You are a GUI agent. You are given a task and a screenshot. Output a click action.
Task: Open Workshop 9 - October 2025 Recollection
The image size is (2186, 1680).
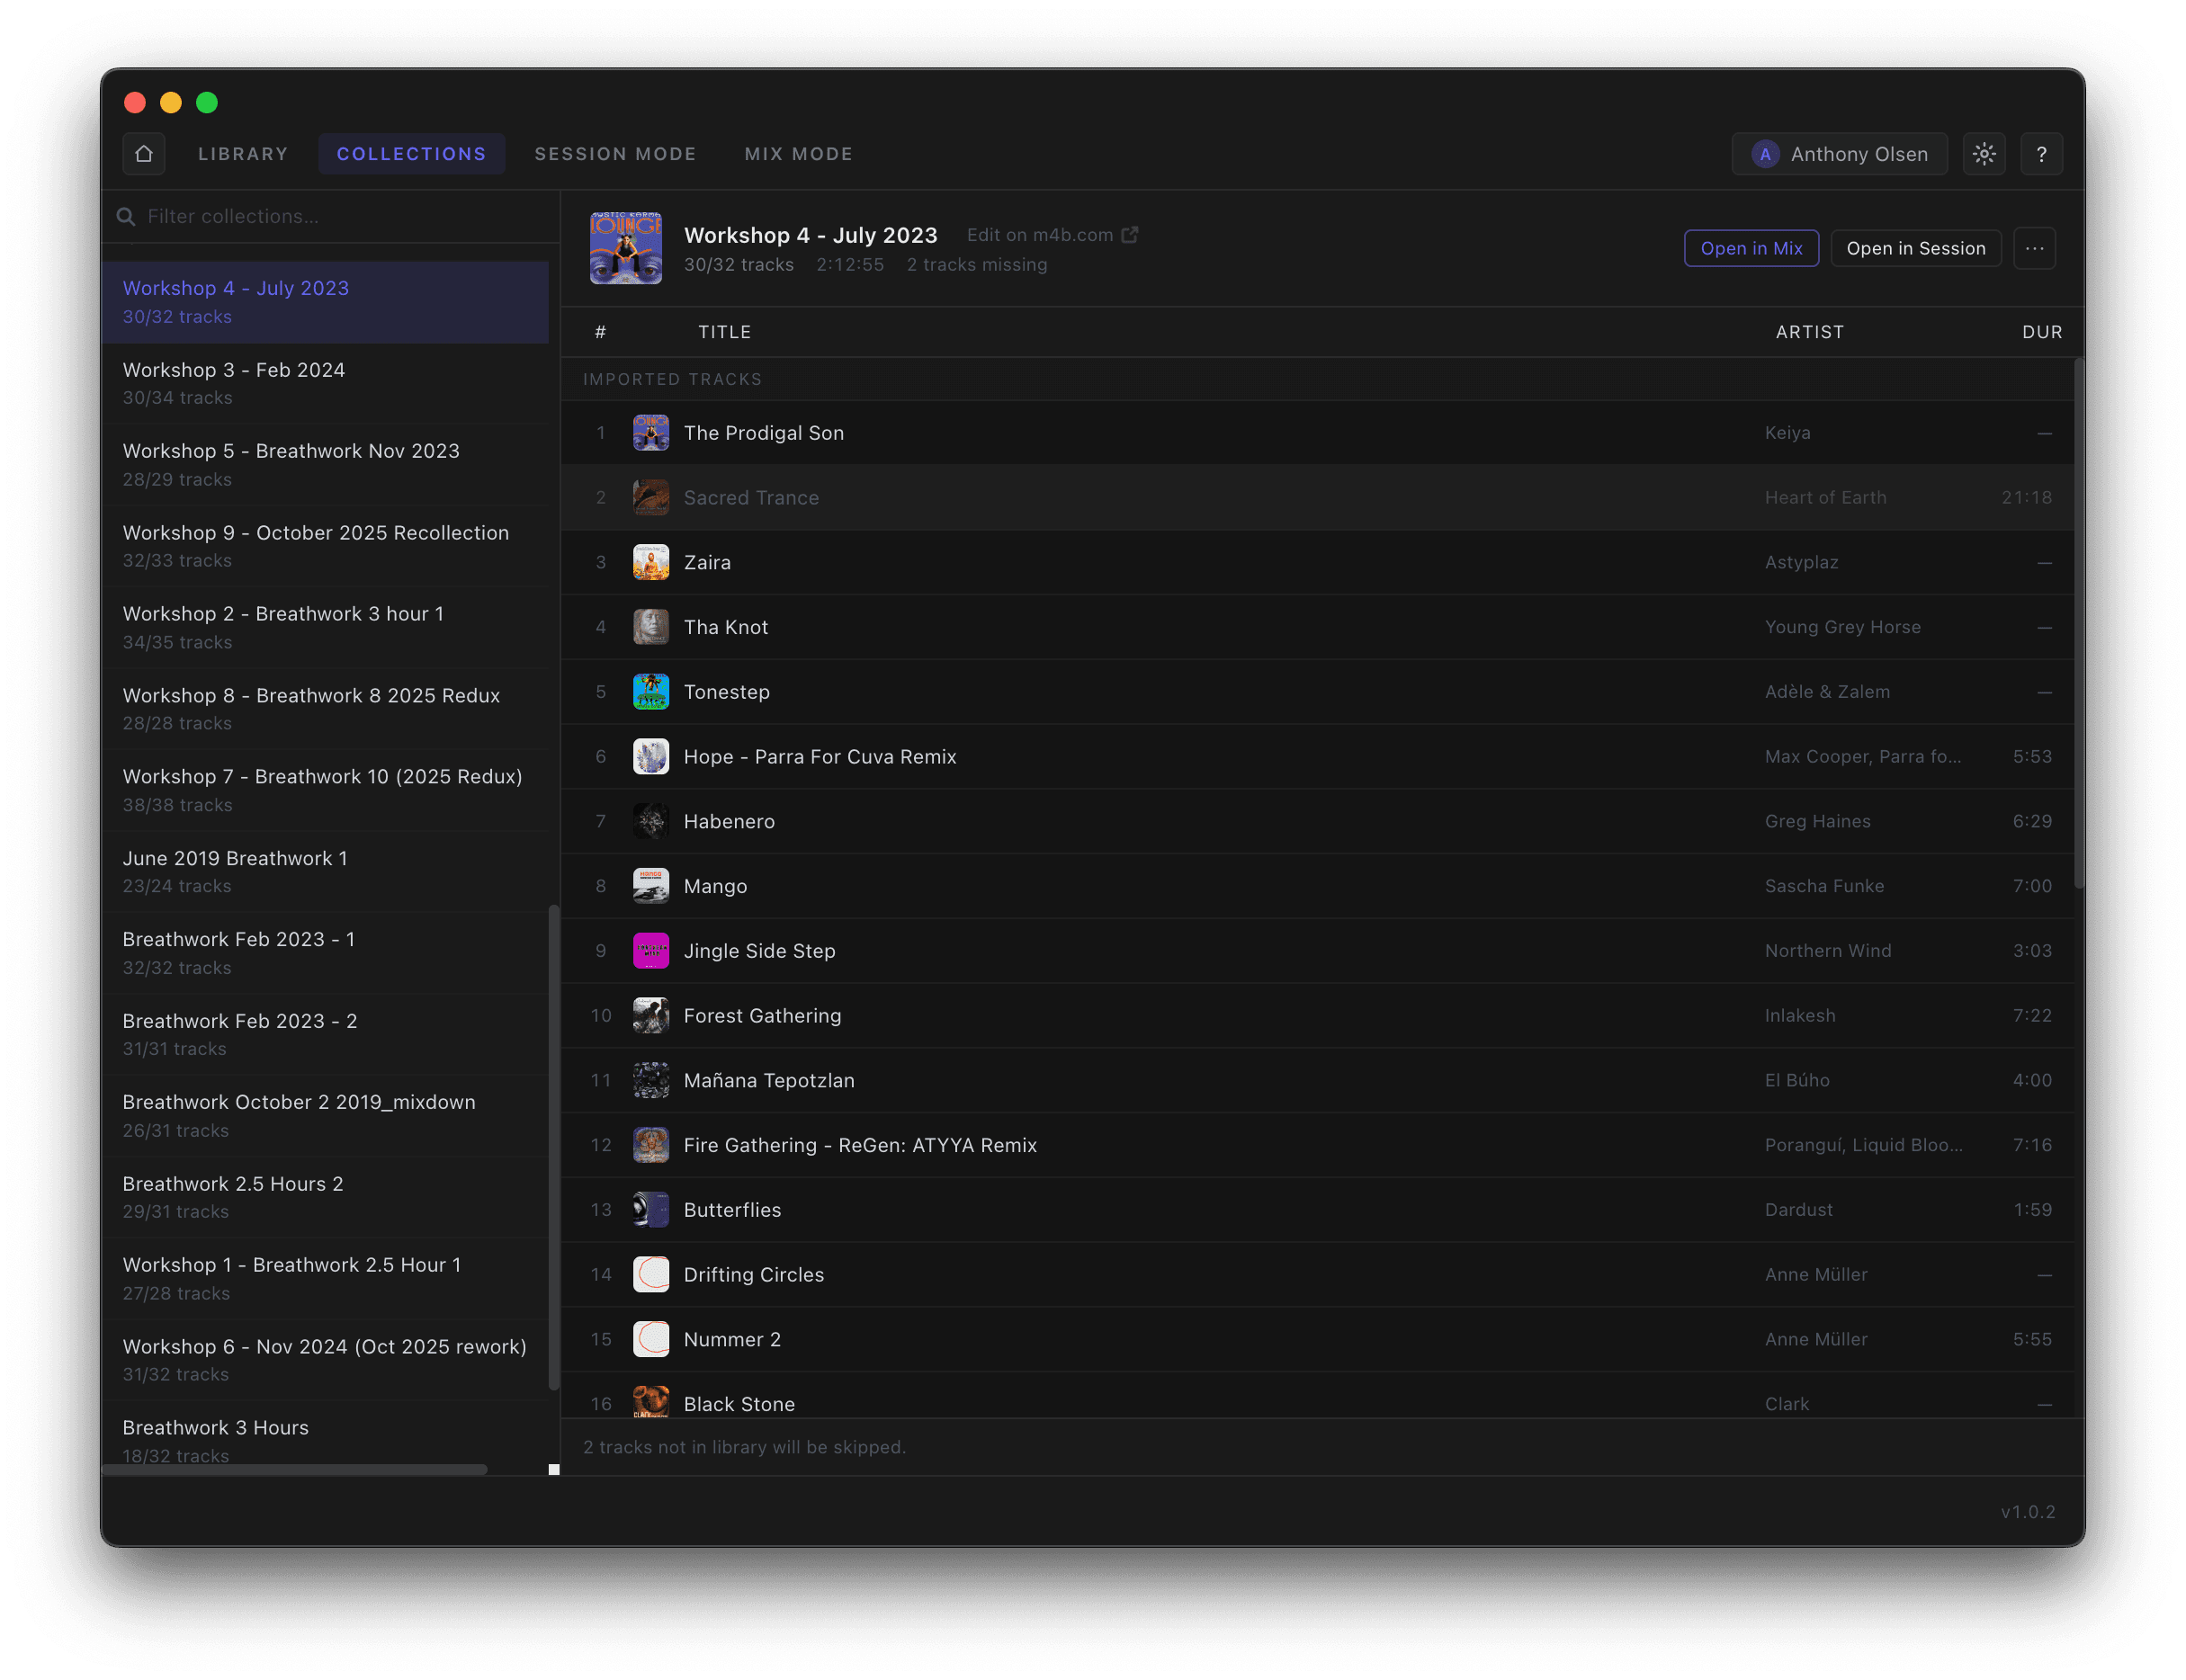click(x=325, y=546)
